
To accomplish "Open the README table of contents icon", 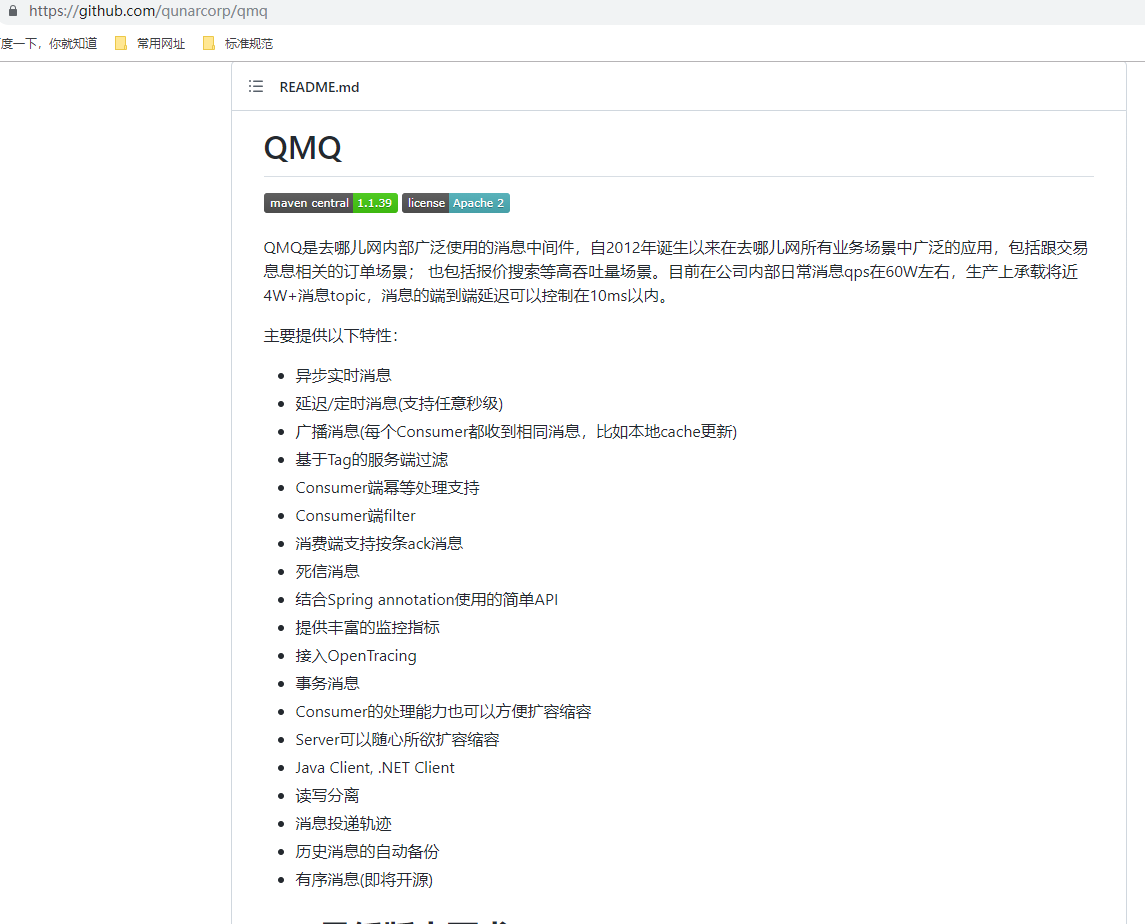I will (256, 87).
